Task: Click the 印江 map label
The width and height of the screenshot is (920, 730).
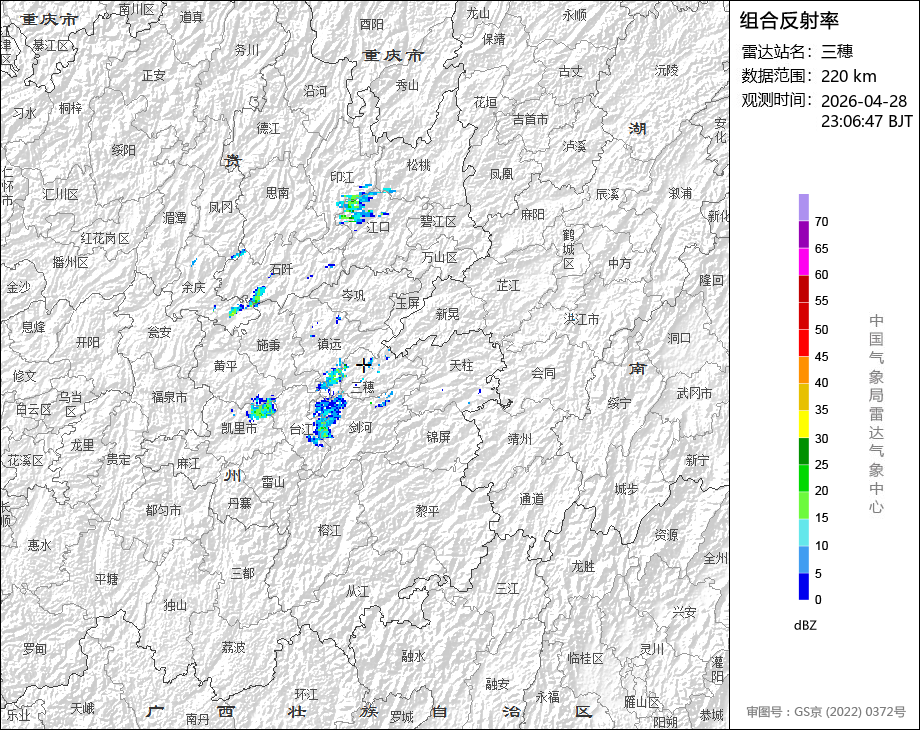Action: pos(343,177)
